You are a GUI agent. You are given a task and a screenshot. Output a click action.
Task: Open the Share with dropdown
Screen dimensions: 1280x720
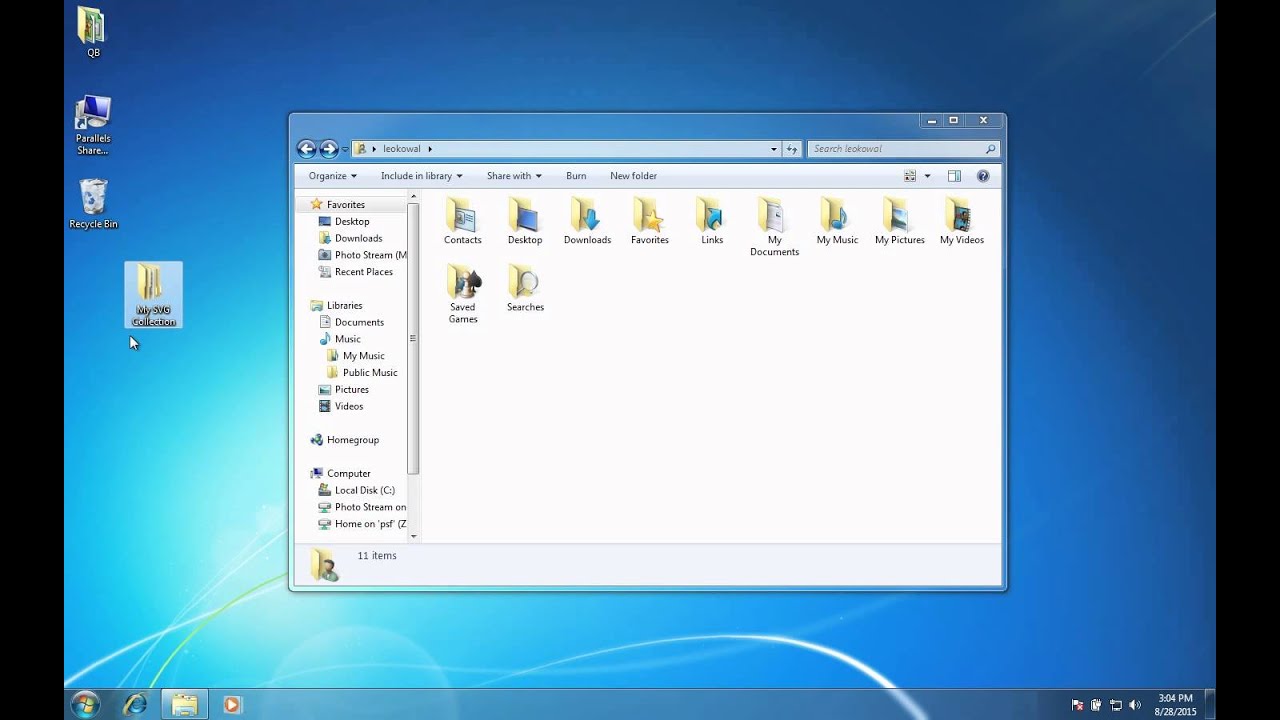coord(514,176)
